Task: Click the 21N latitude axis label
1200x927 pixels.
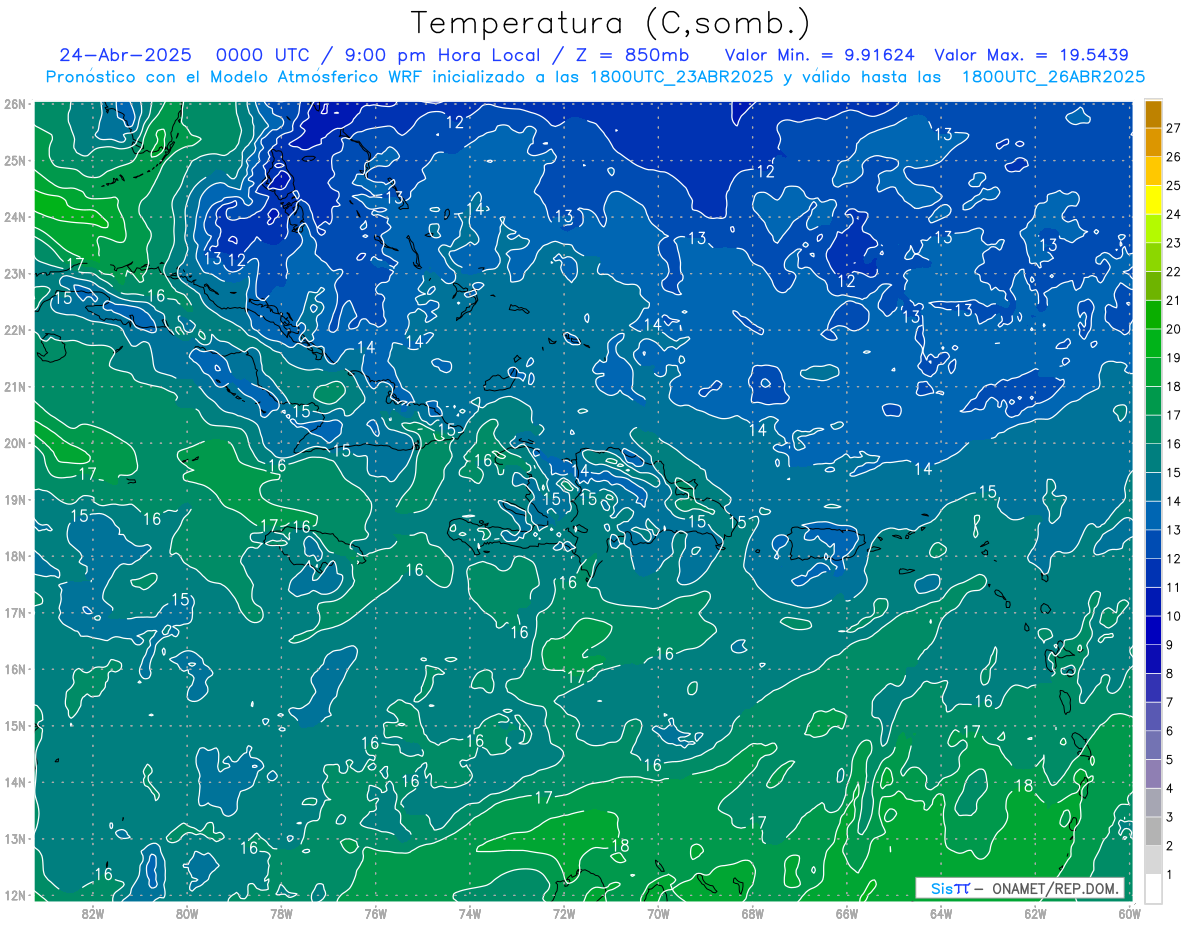Action: tap(14, 386)
